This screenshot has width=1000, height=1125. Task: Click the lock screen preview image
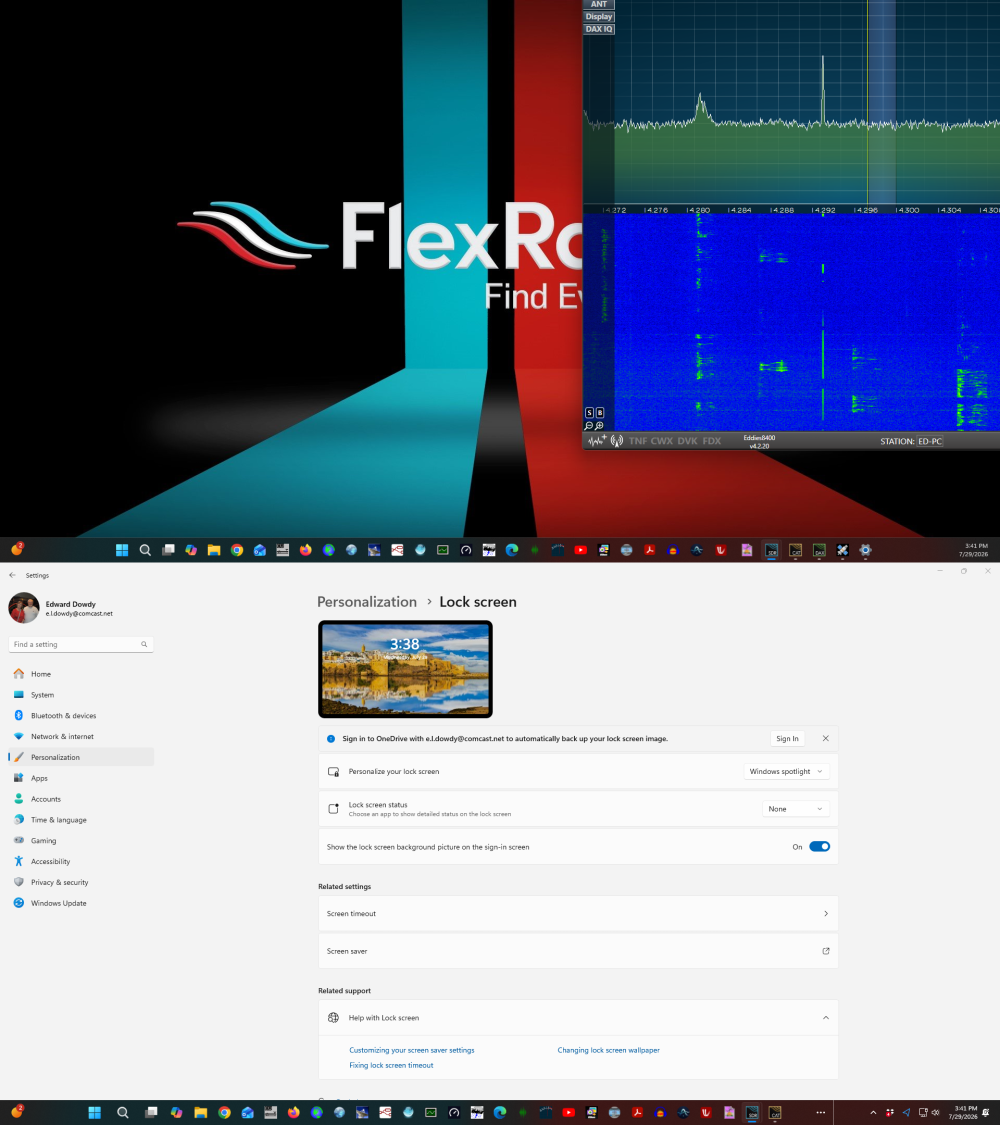click(405, 669)
